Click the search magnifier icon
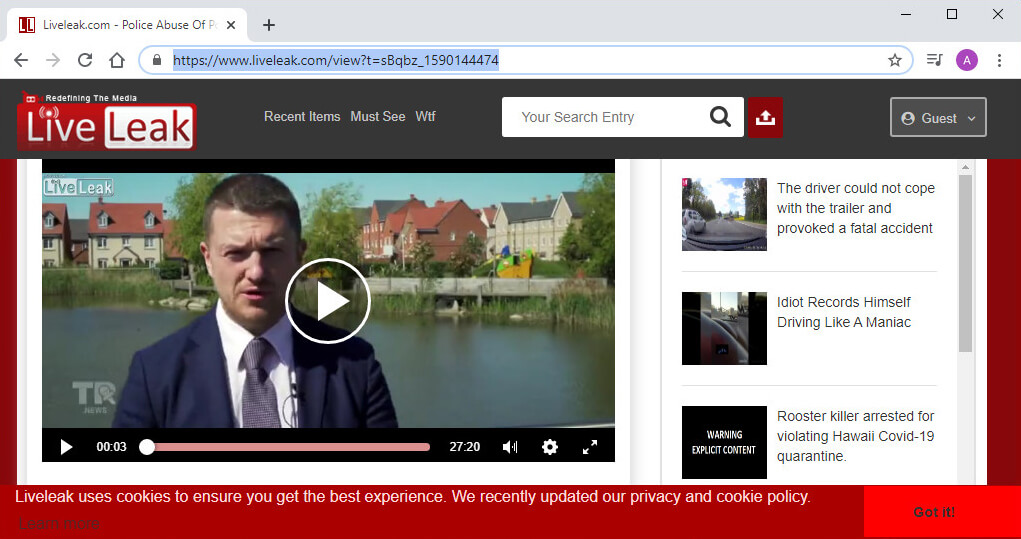Viewport: 1021px width, 539px height. 720,117
